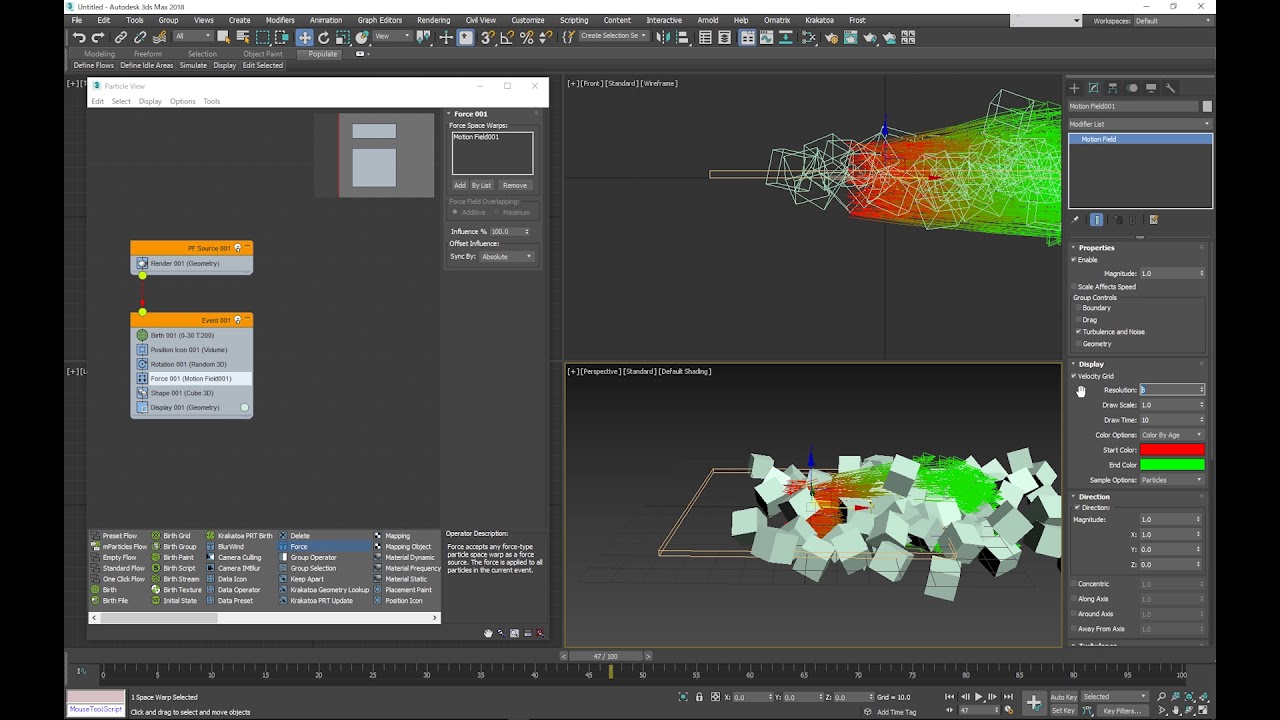The image size is (1280, 720).
Task: Enable the Geometry group control
Action: click(1079, 344)
